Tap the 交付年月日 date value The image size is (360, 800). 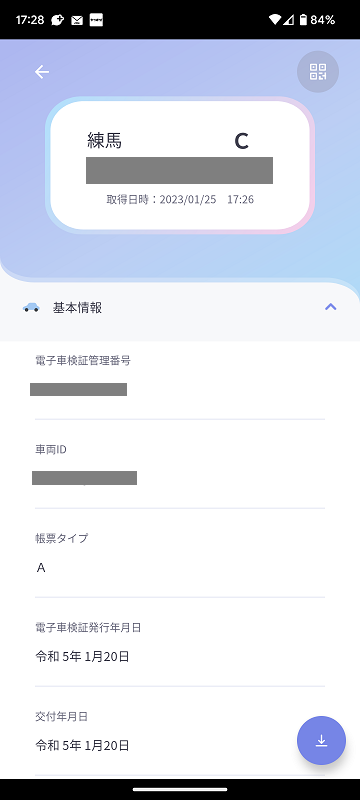point(82,745)
